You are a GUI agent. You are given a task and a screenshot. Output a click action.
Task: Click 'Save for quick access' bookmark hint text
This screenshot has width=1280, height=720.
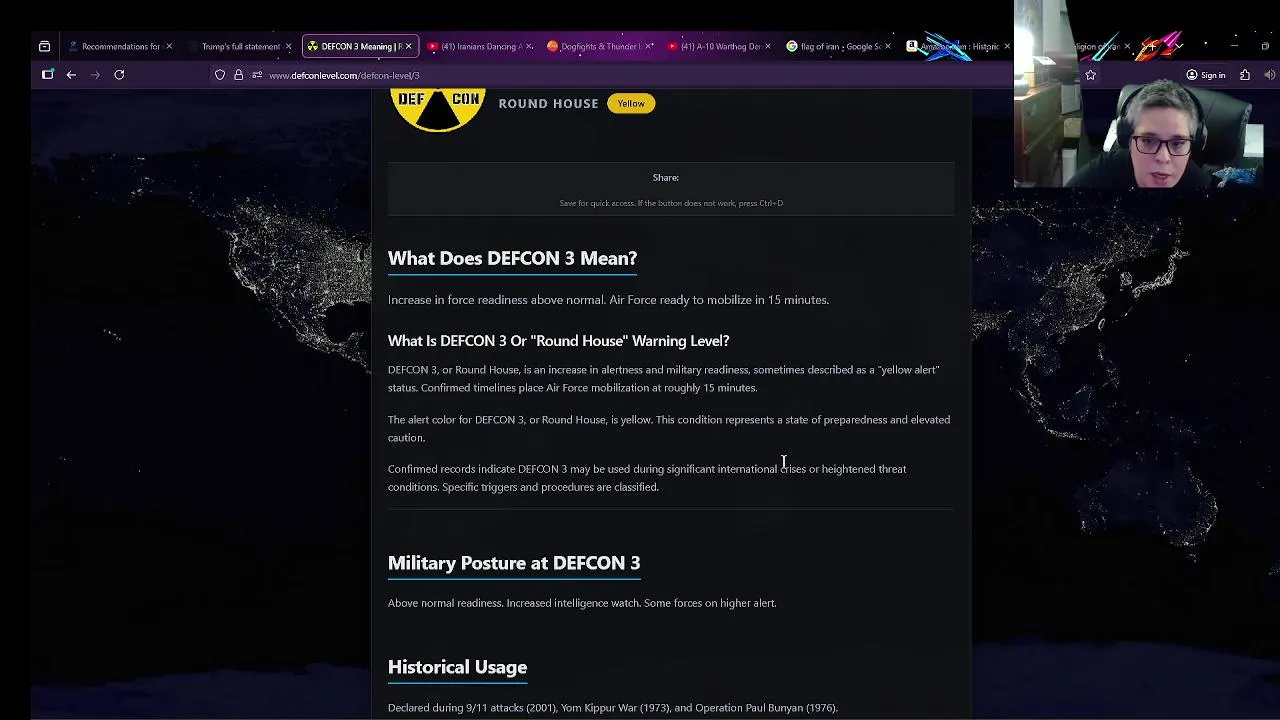(671, 203)
